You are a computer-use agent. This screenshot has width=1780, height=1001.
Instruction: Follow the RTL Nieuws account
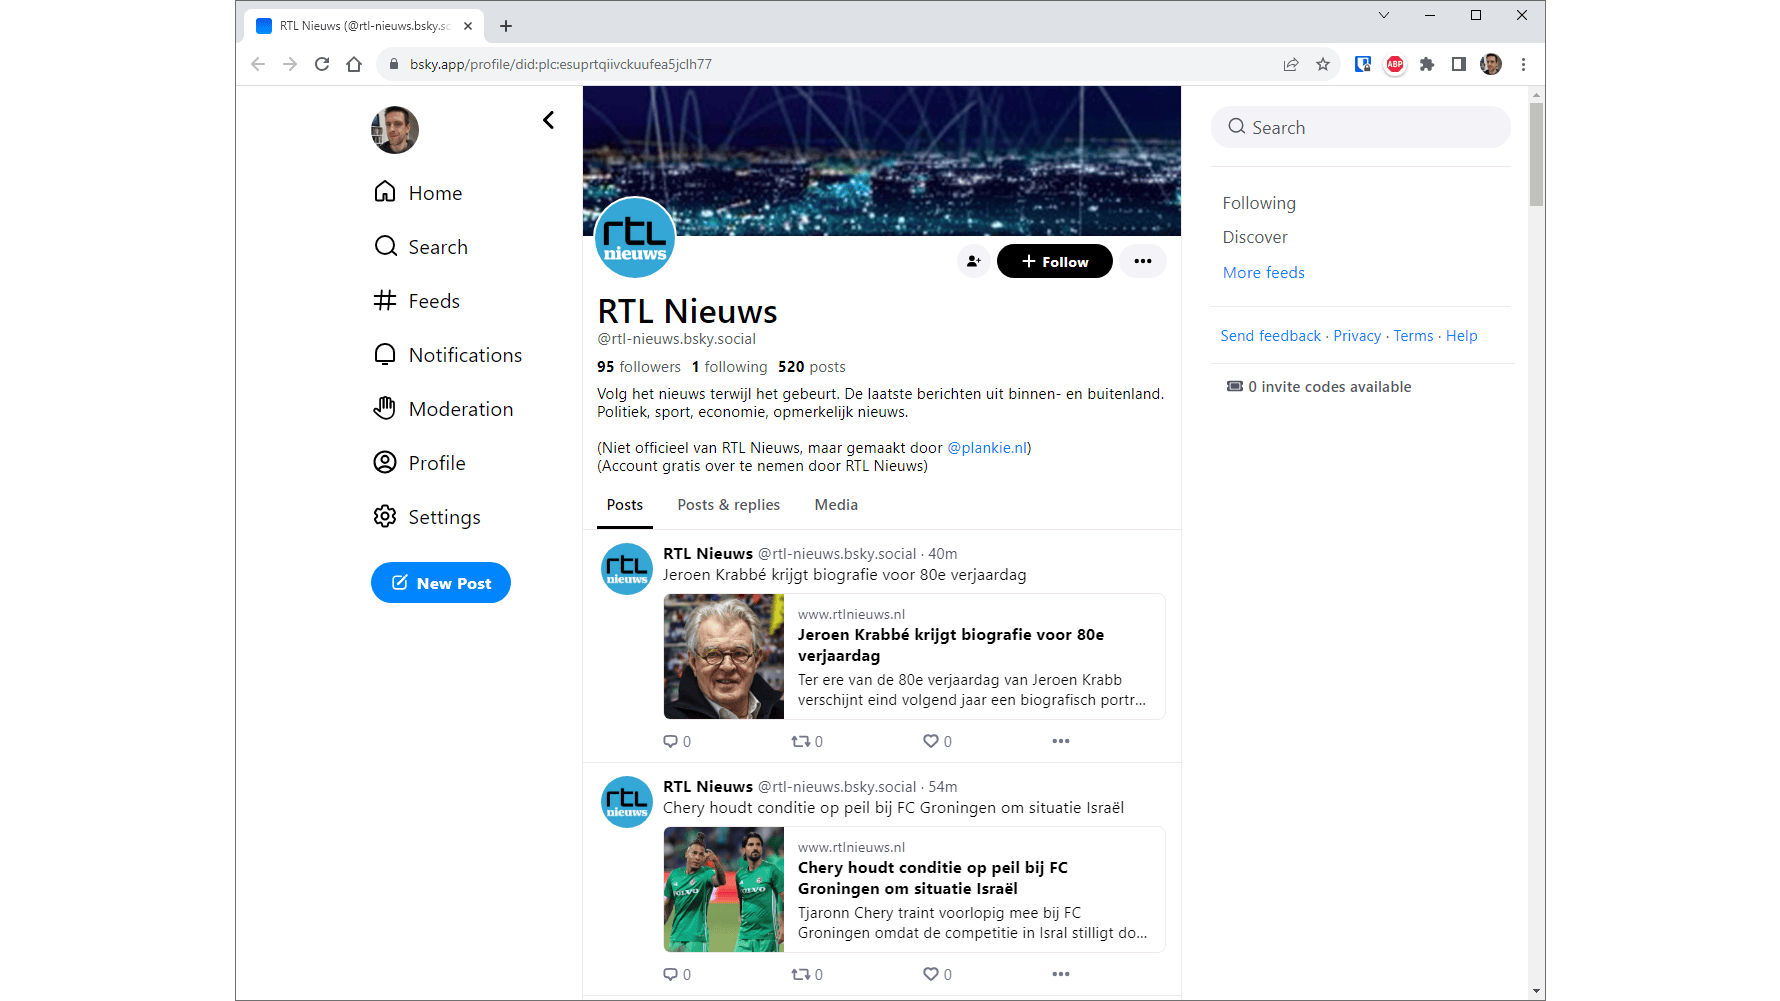click(1054, 261)
